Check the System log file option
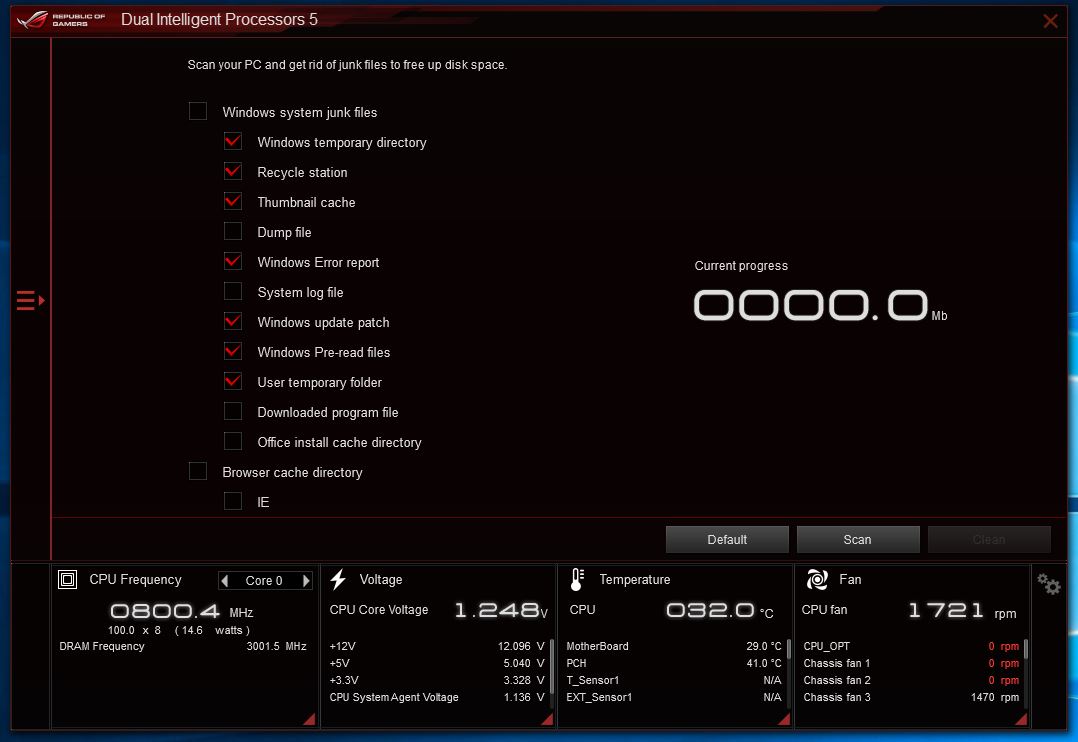The height and width of the screenshot is (742, 1078). point(233,292)
